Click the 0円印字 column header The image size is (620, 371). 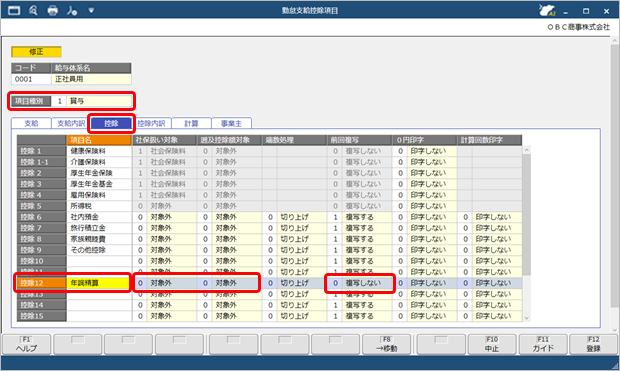[424, 140]
